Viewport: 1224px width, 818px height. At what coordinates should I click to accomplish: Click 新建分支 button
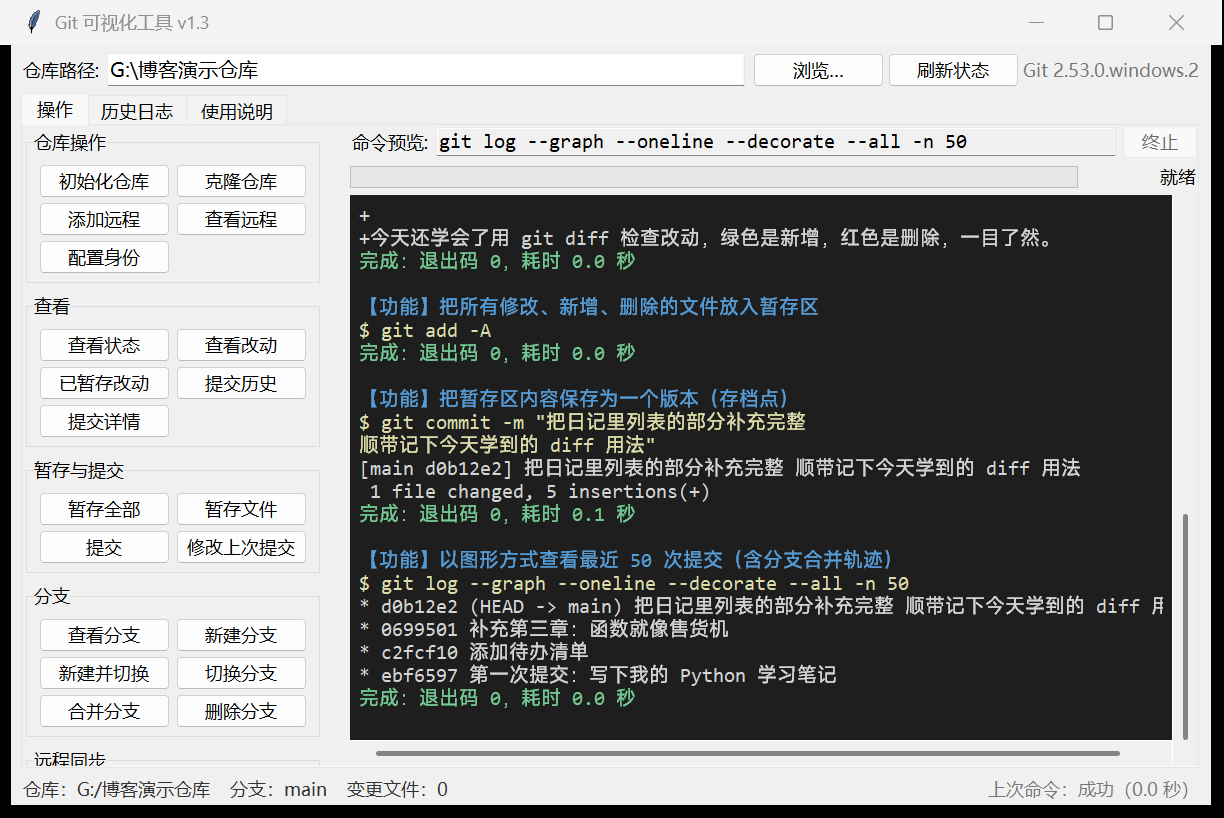click(x=241, y=636)
